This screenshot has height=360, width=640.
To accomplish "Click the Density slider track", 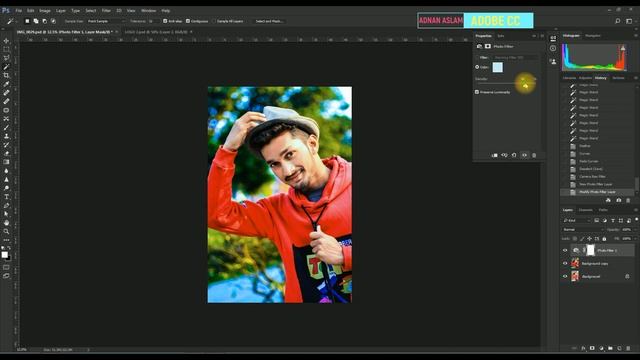I will [x=506, y=84].
